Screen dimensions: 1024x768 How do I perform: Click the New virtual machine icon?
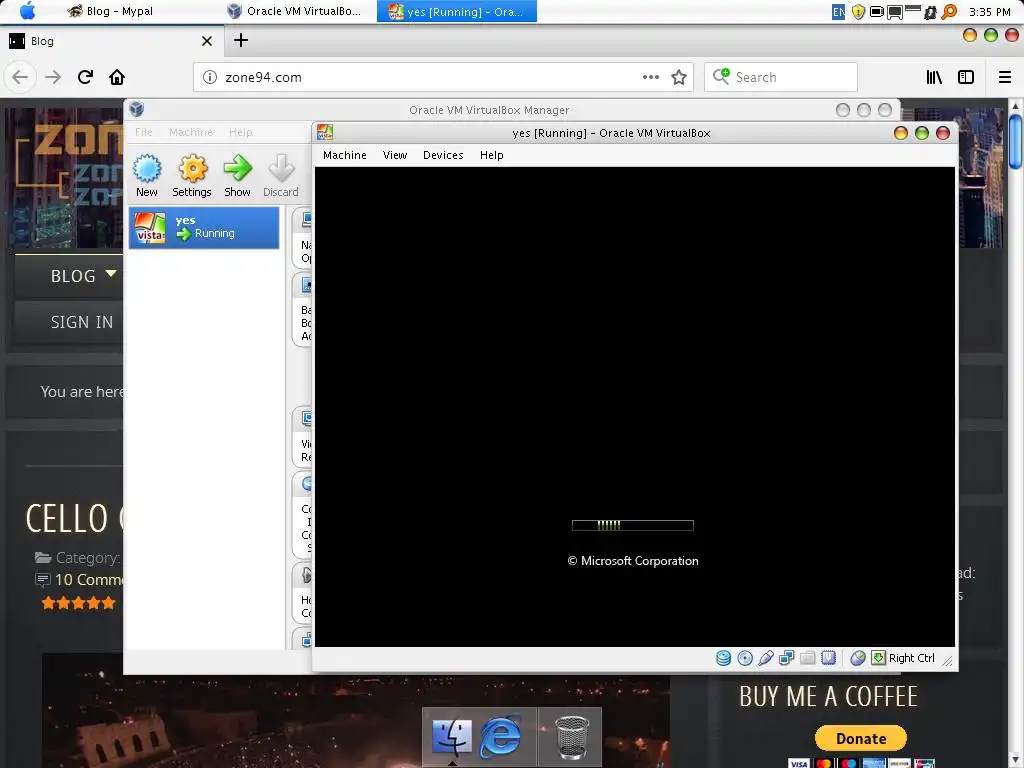coord(147,168)
